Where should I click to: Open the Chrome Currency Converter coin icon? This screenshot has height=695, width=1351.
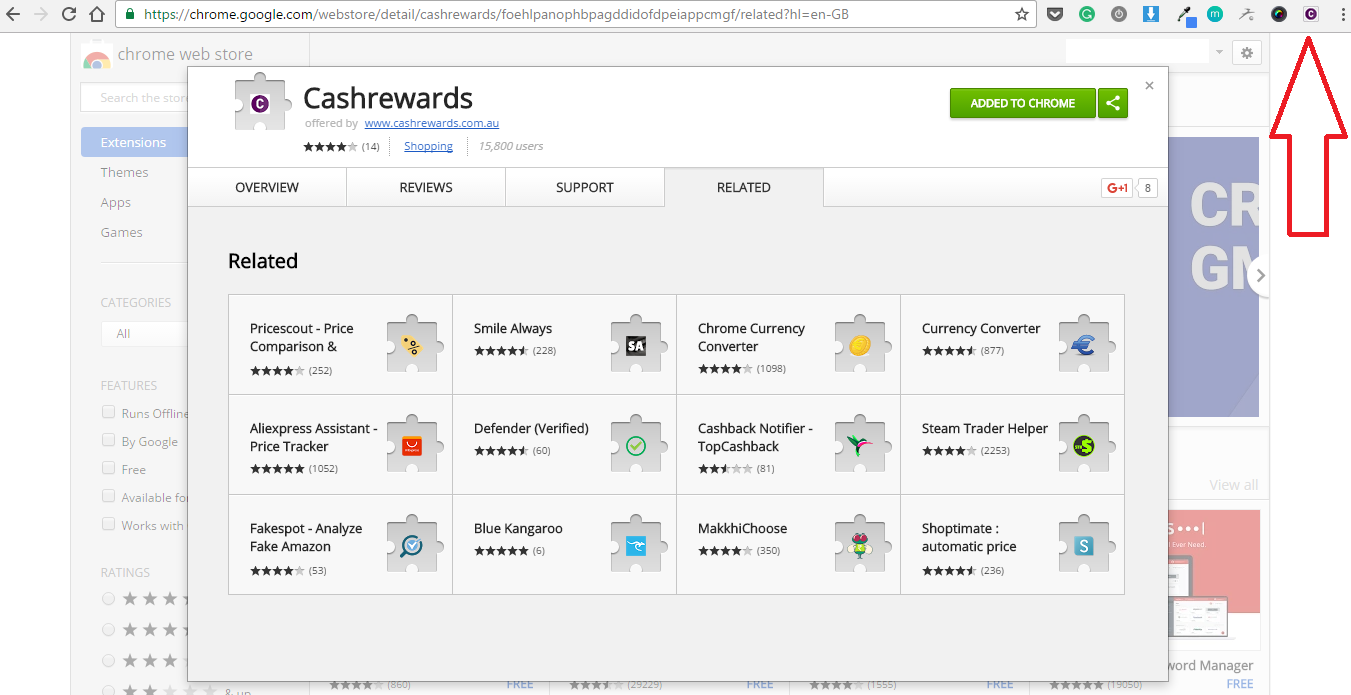click(859, 346)
